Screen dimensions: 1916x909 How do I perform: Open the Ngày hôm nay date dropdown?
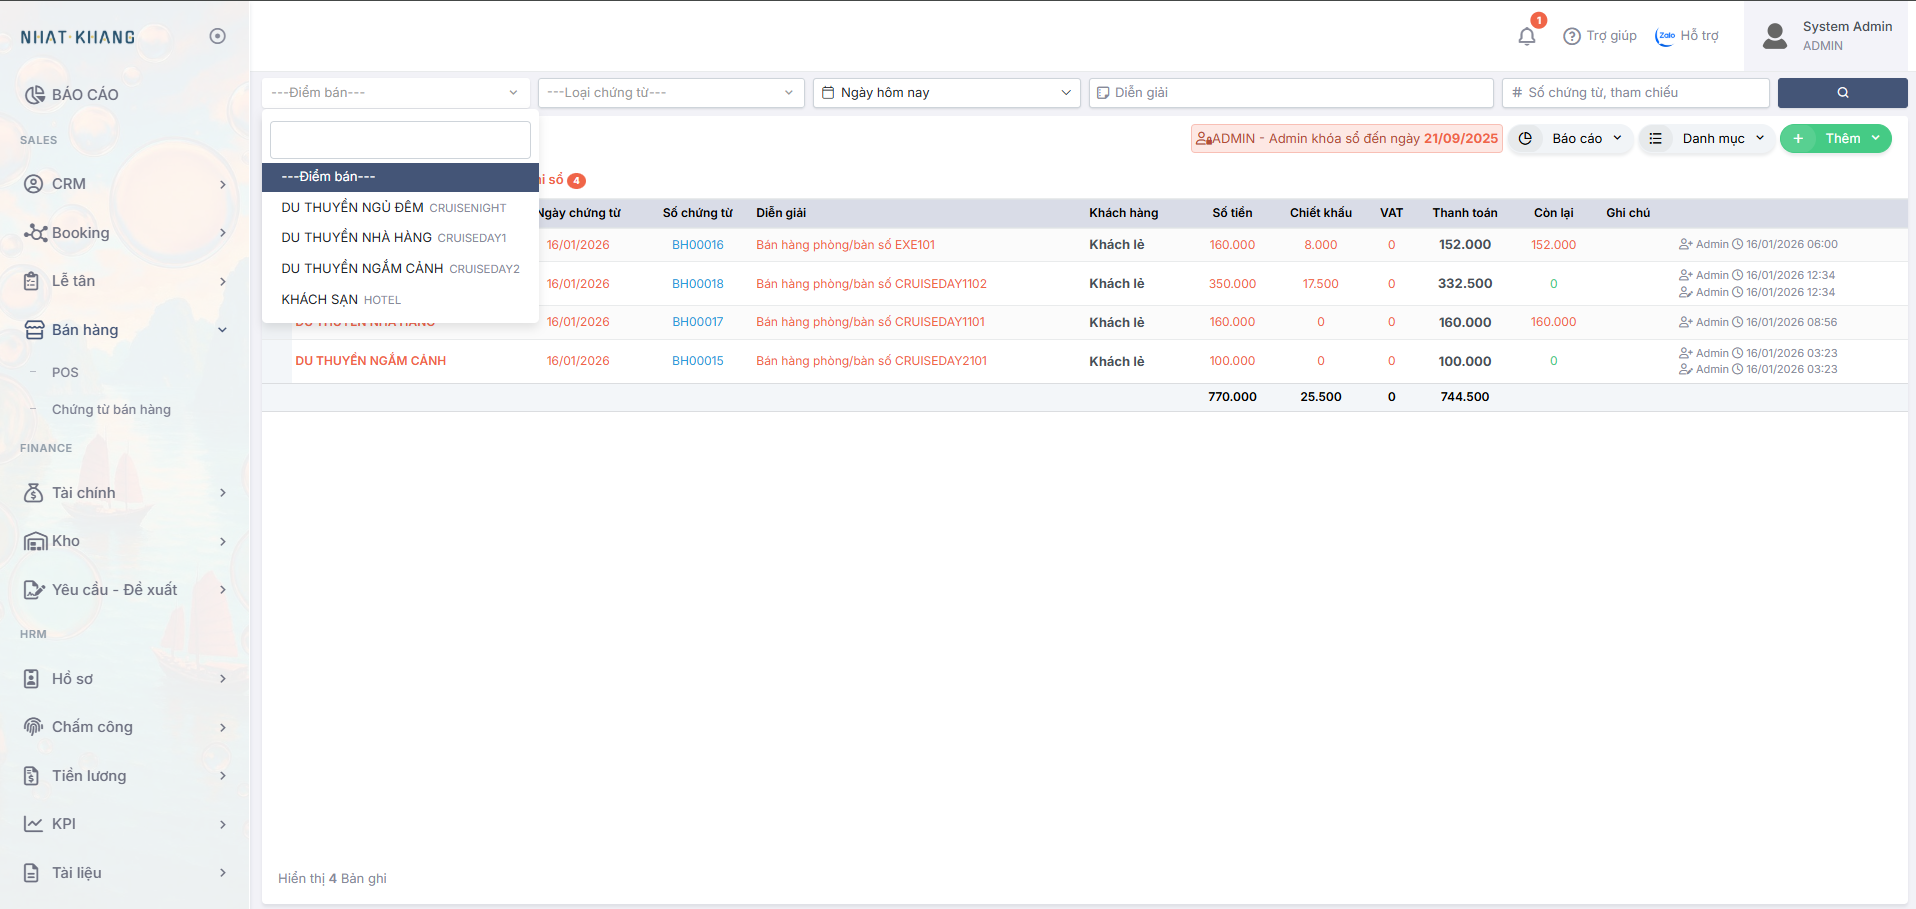pos(945,93)
